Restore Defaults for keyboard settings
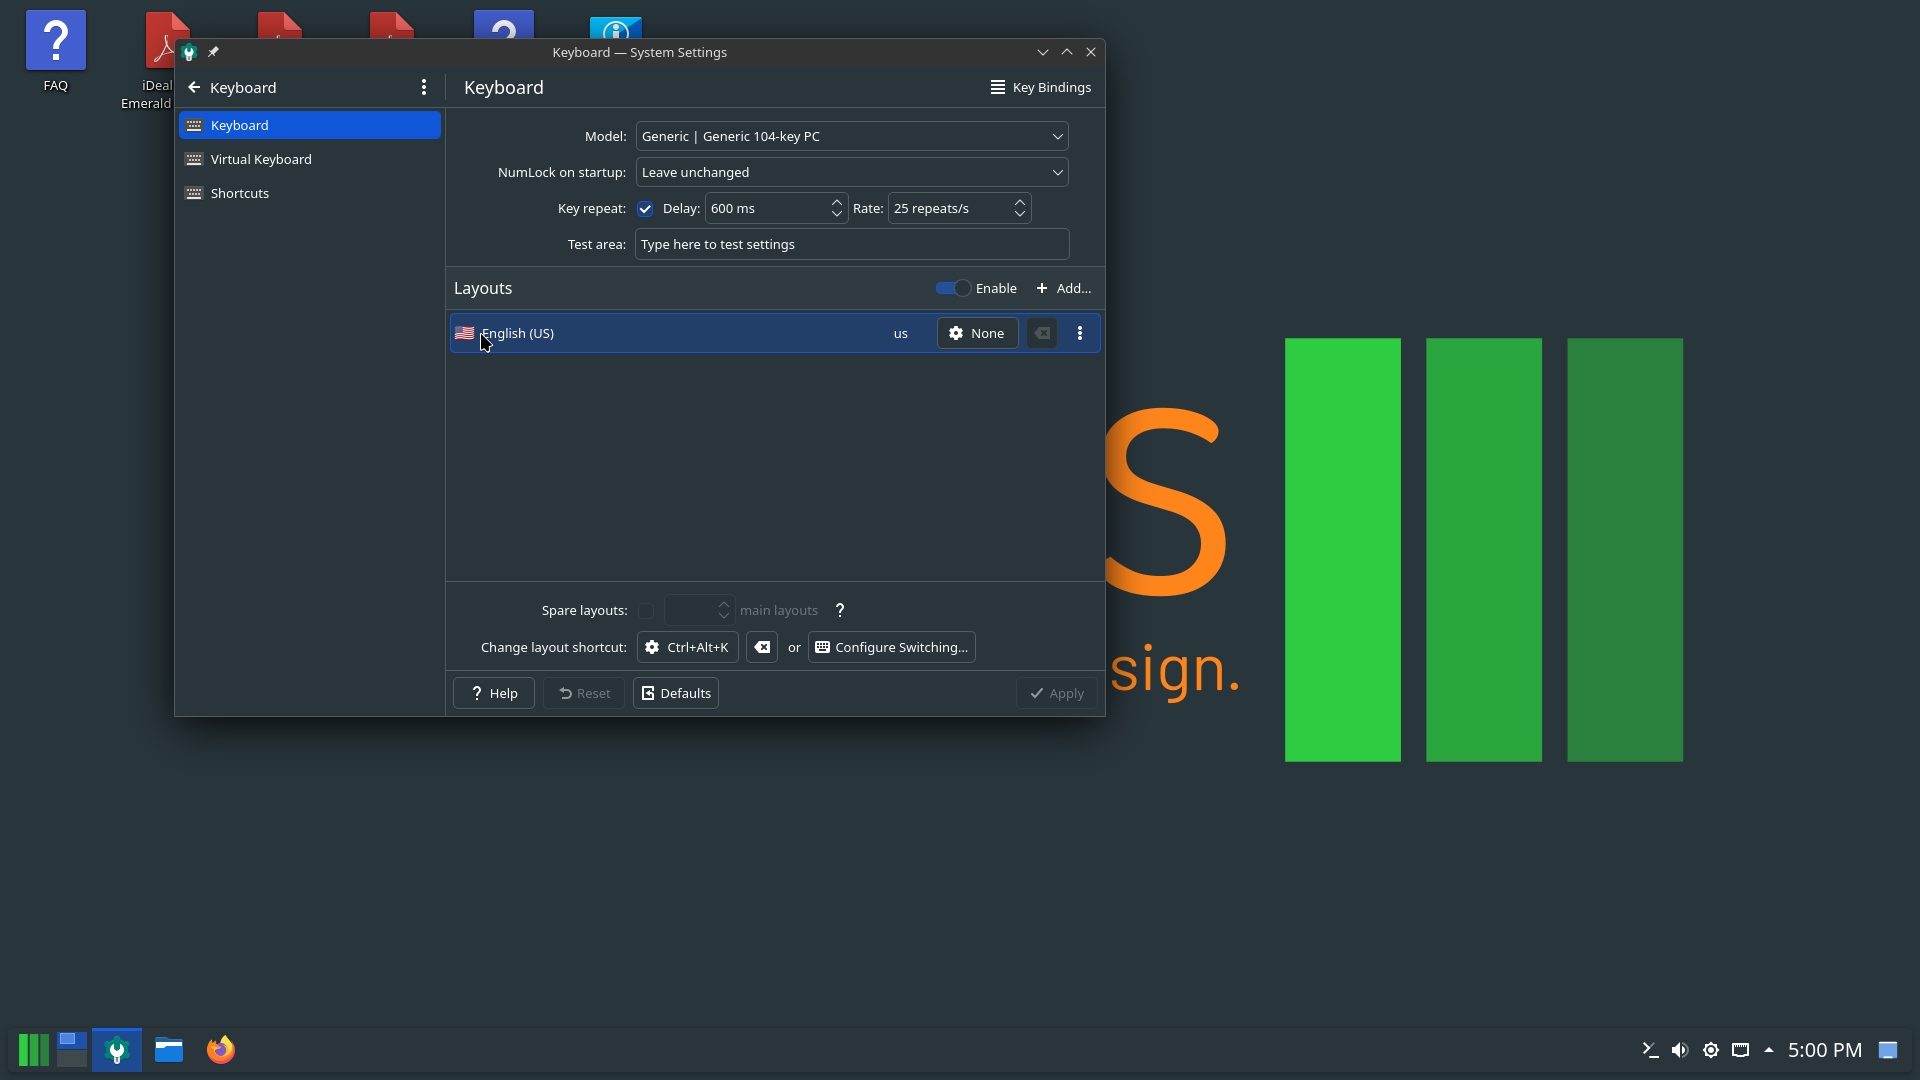Screen dimensions: 1920x1080 coord(676,693)
